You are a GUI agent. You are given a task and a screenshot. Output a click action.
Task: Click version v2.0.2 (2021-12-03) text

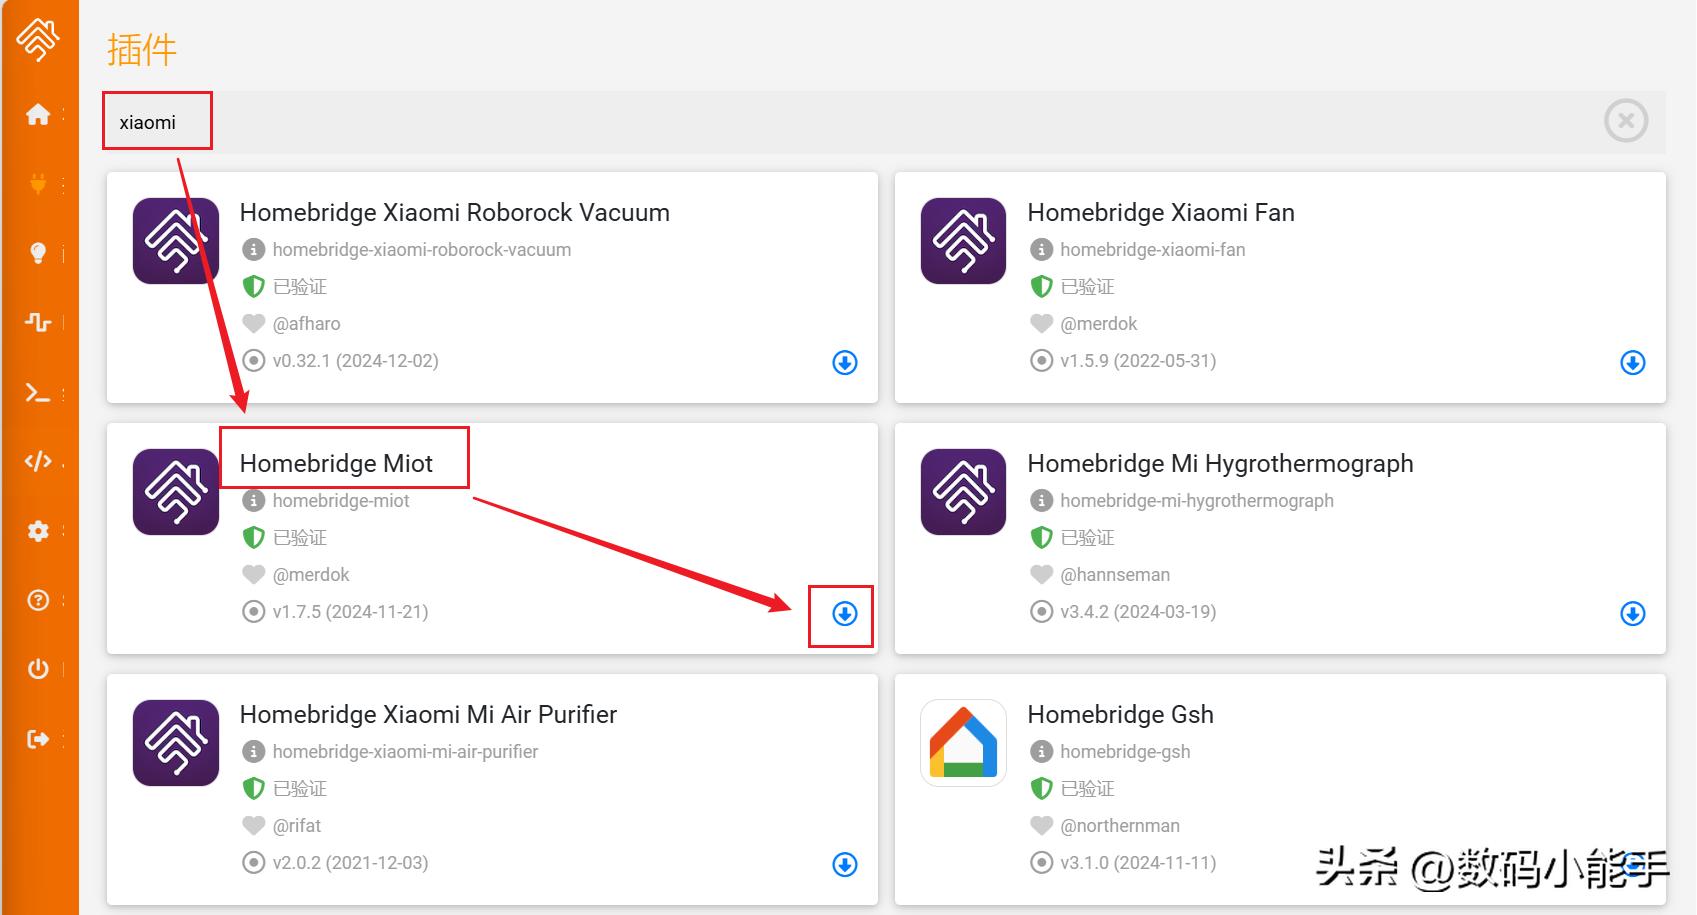click(350, 863)
